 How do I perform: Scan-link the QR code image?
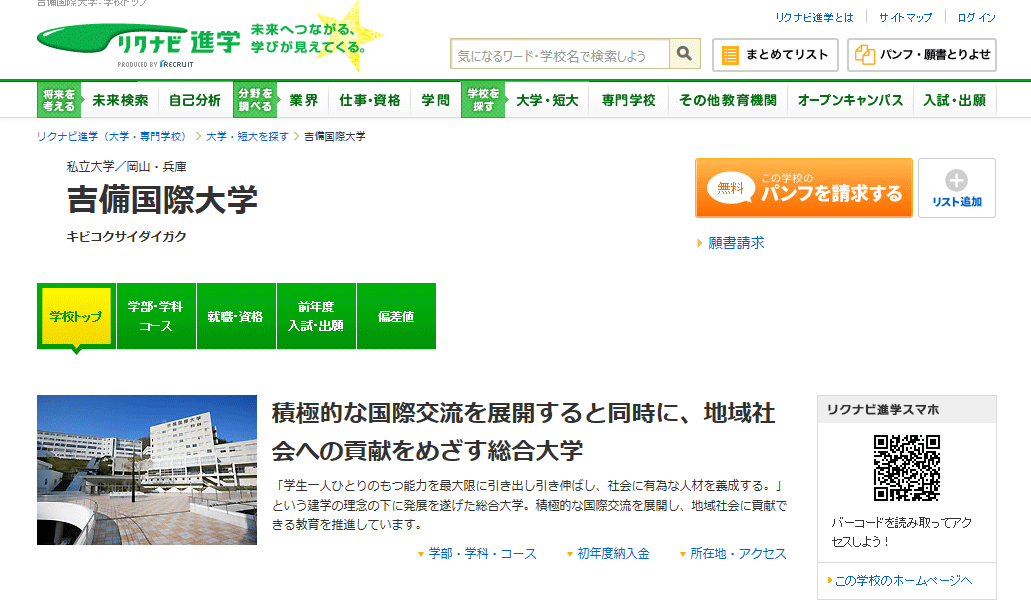coord(907,468)
